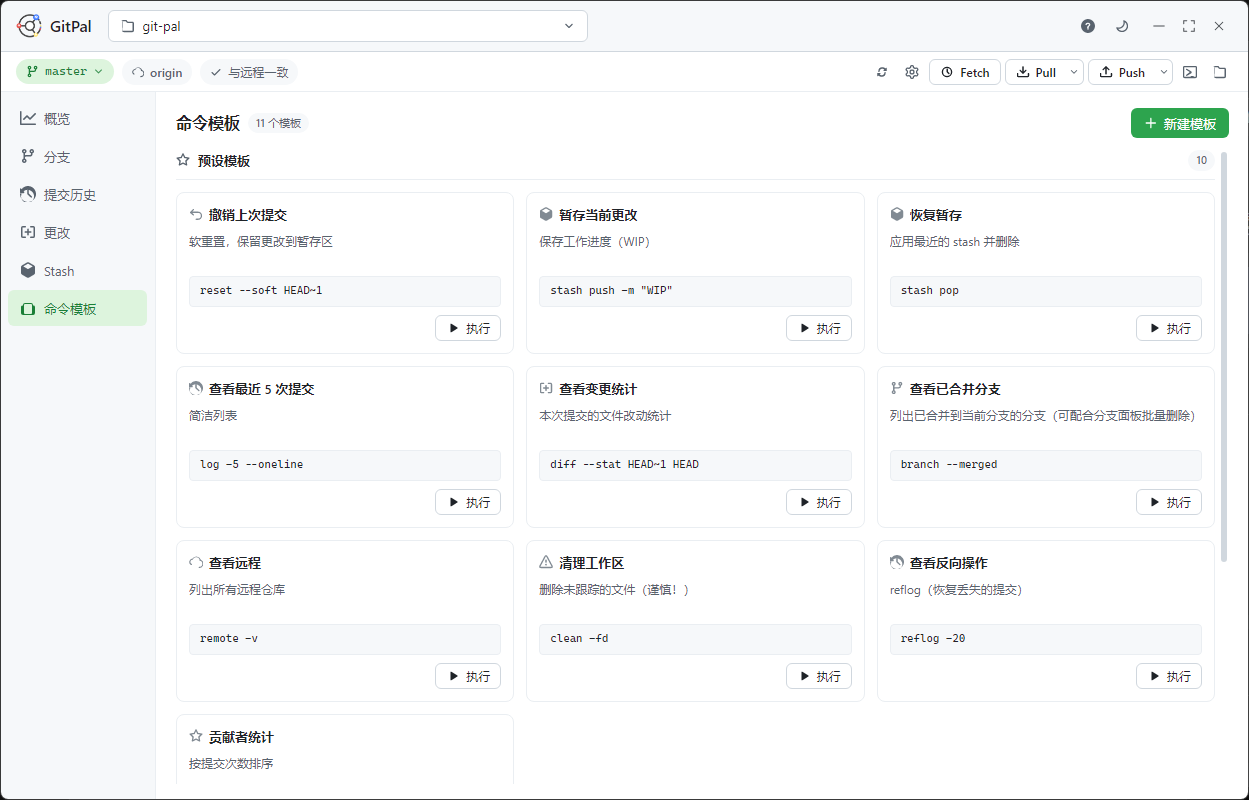Viewport: 1249px width, 800px height.
Task: Expand the Pull options dropdown arrow
Action: [x=1074, y=72]
